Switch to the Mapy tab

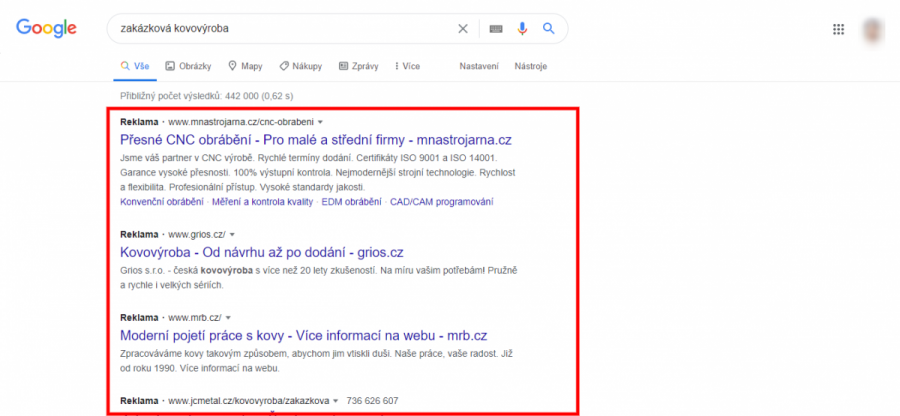point(245,67)
